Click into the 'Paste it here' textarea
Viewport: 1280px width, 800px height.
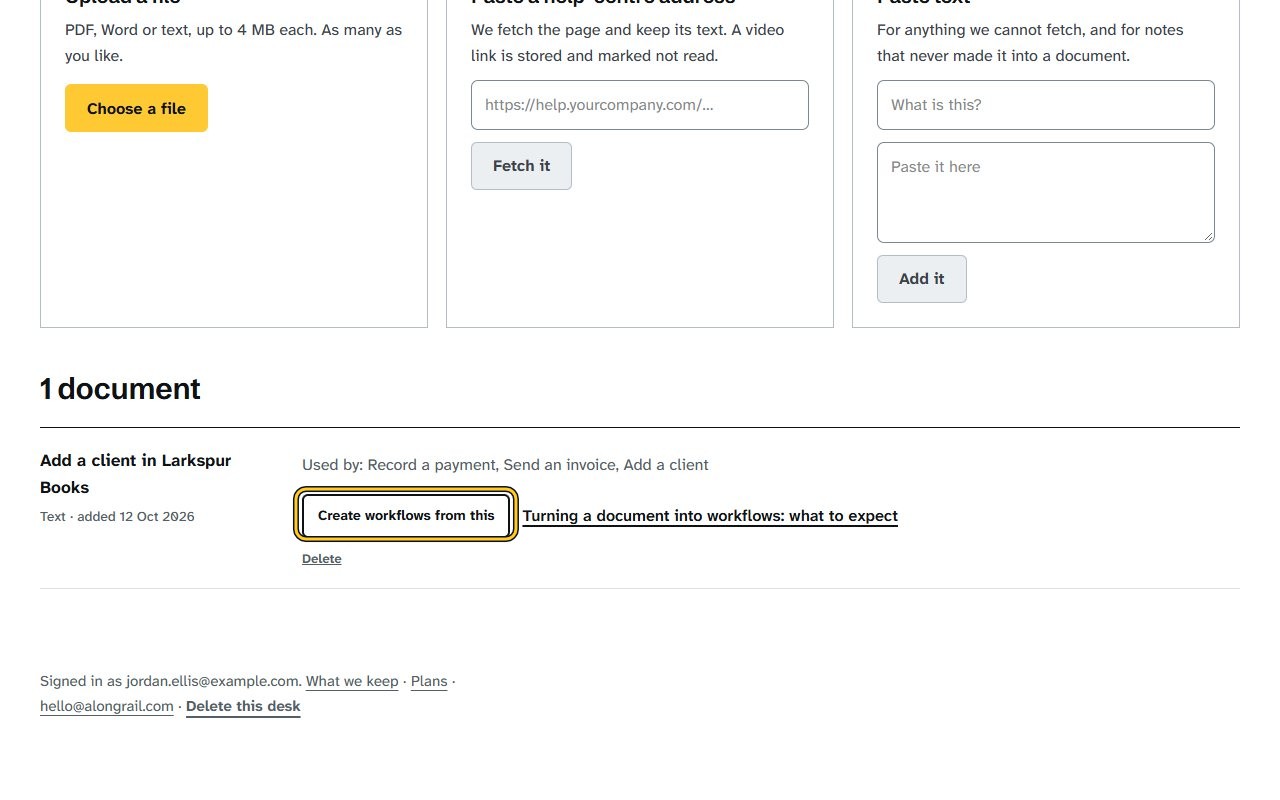tap(1046, 192)
